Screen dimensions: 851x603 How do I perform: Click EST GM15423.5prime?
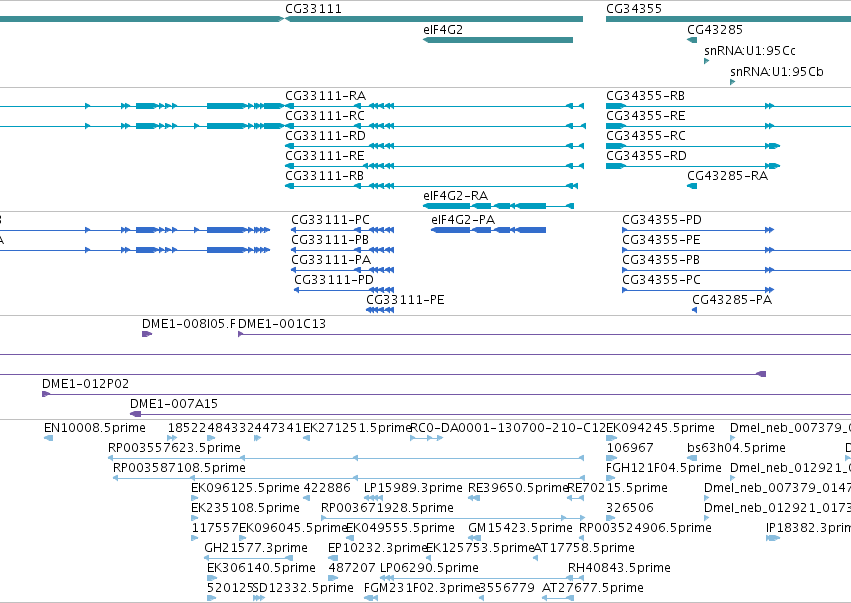coord(474,538)
